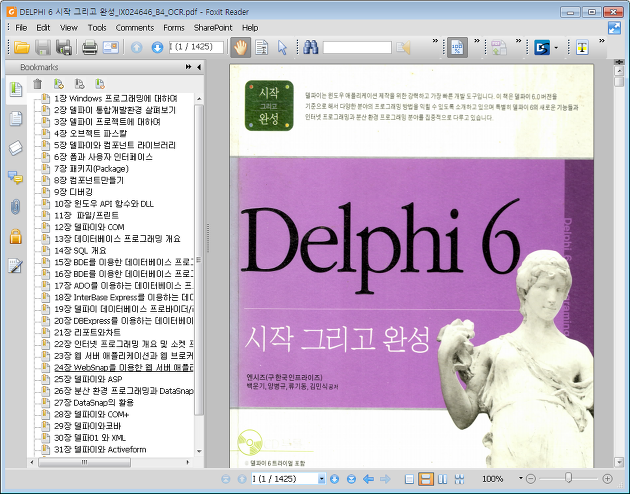Select continuous page view mode
Image resolution: width=630 pixels, height=494 pixels.
tap(426, 479)
